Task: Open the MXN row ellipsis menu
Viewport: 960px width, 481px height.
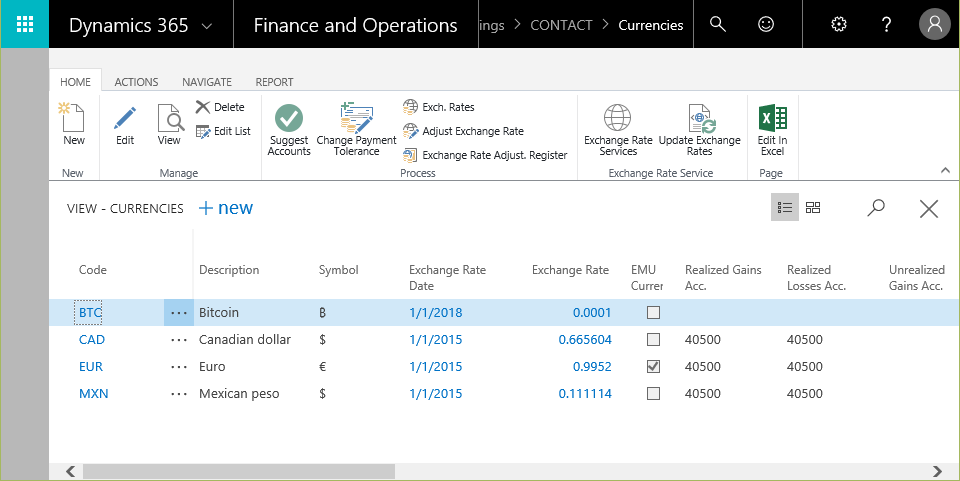Action: point(179,393)
